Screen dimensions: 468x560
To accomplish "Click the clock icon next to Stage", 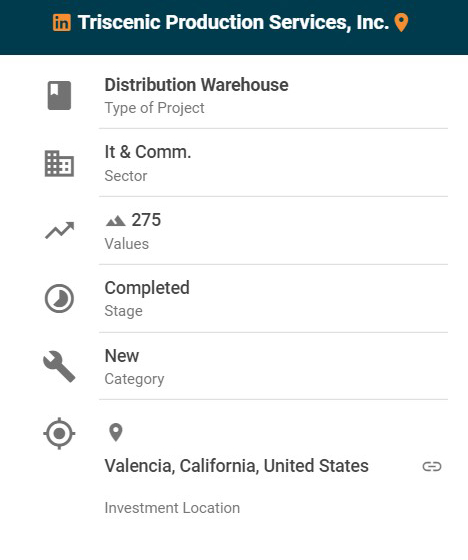I will [59, 298].
